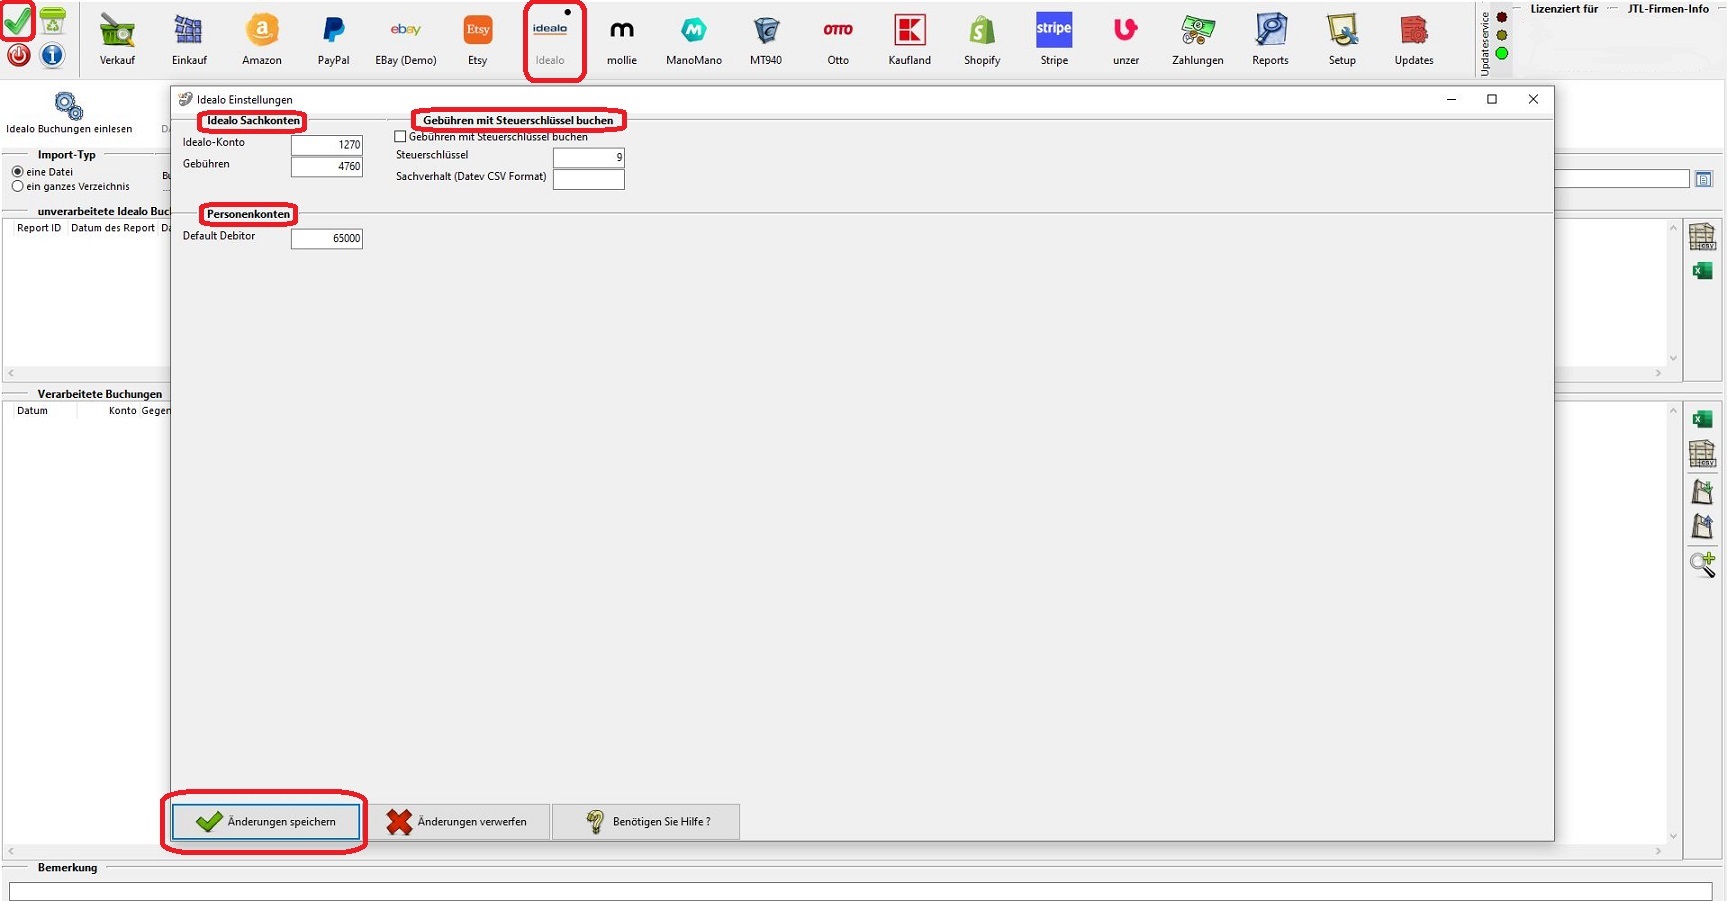Open the Reports section
The width and height of the screenshot is (1727, 901).
click(1270, 40)
